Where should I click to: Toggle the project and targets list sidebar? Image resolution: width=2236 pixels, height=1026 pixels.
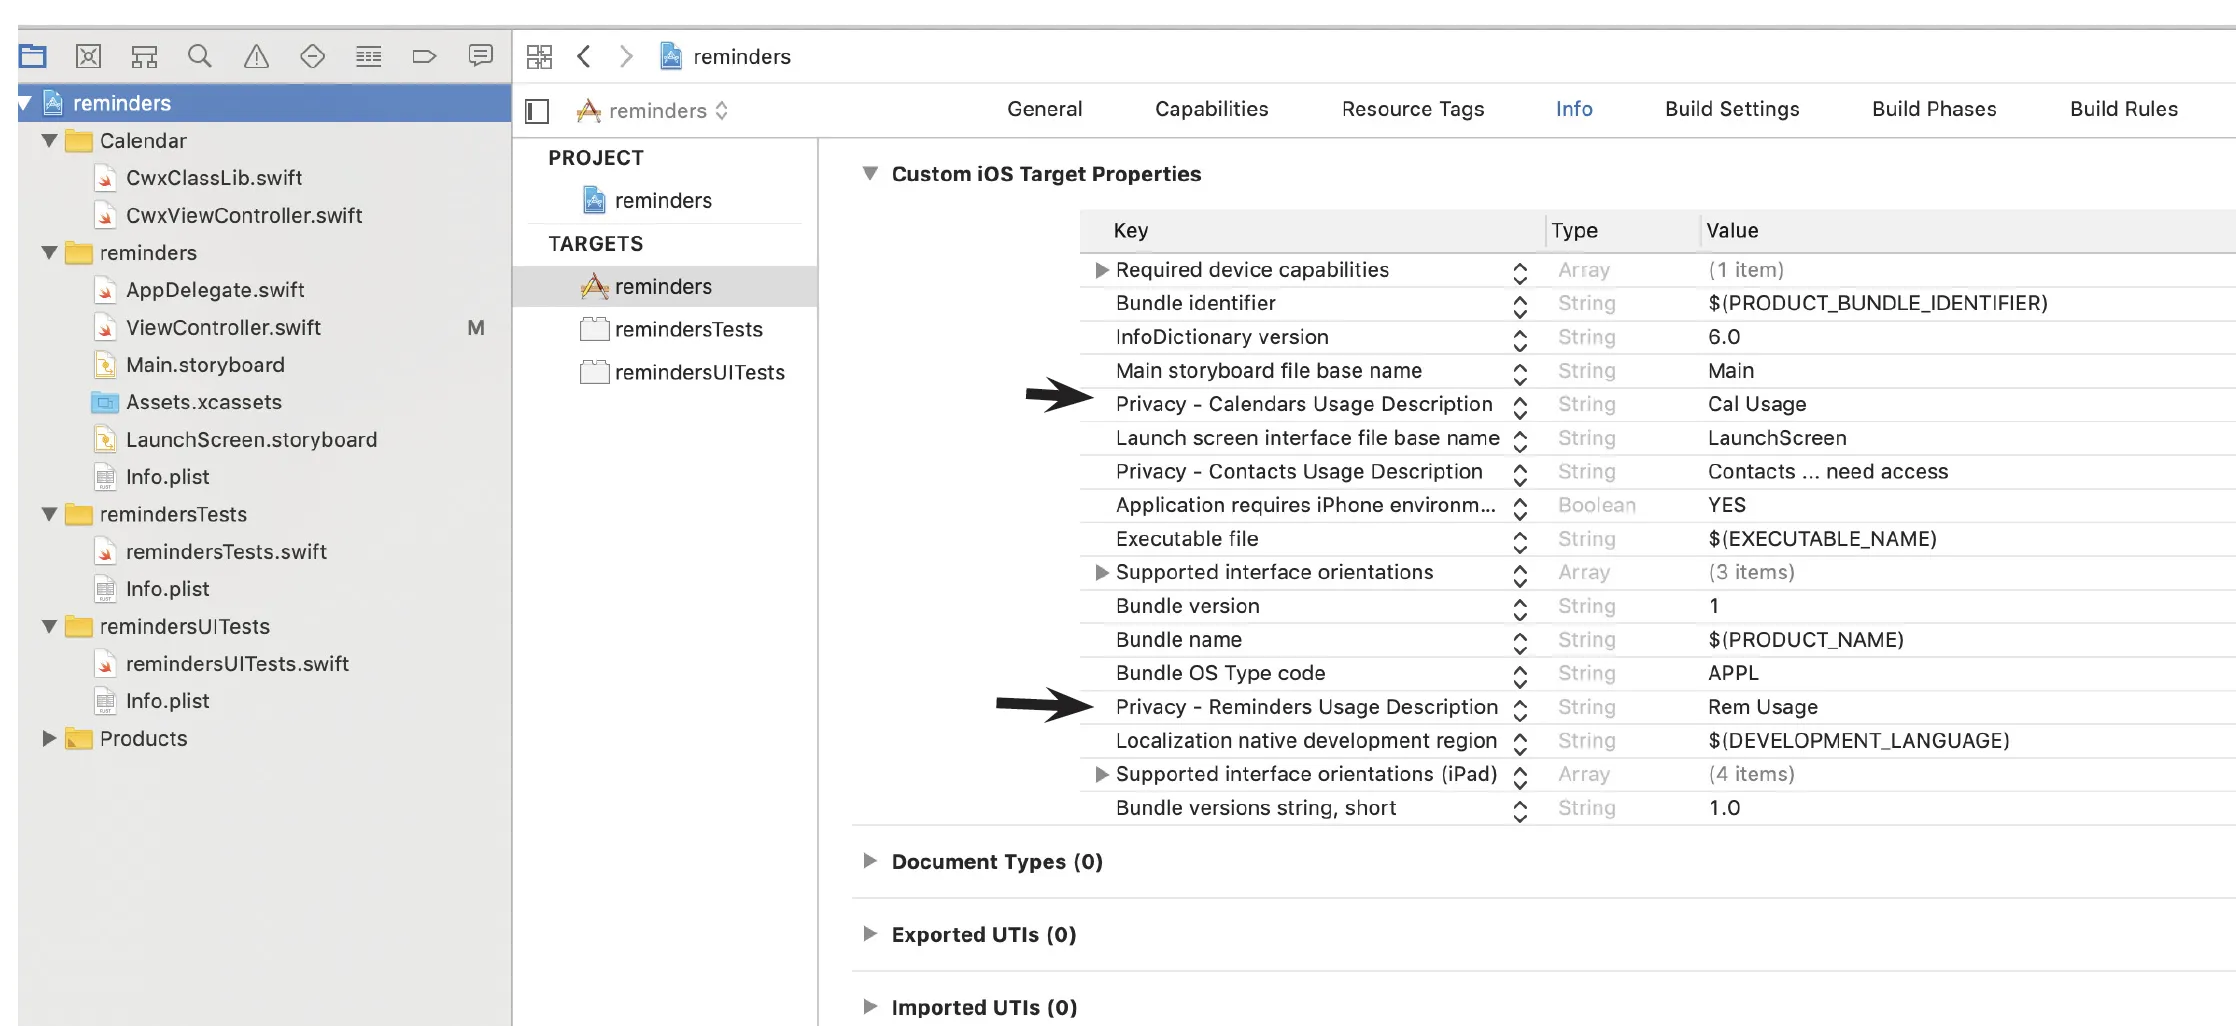tap(538, 110)
